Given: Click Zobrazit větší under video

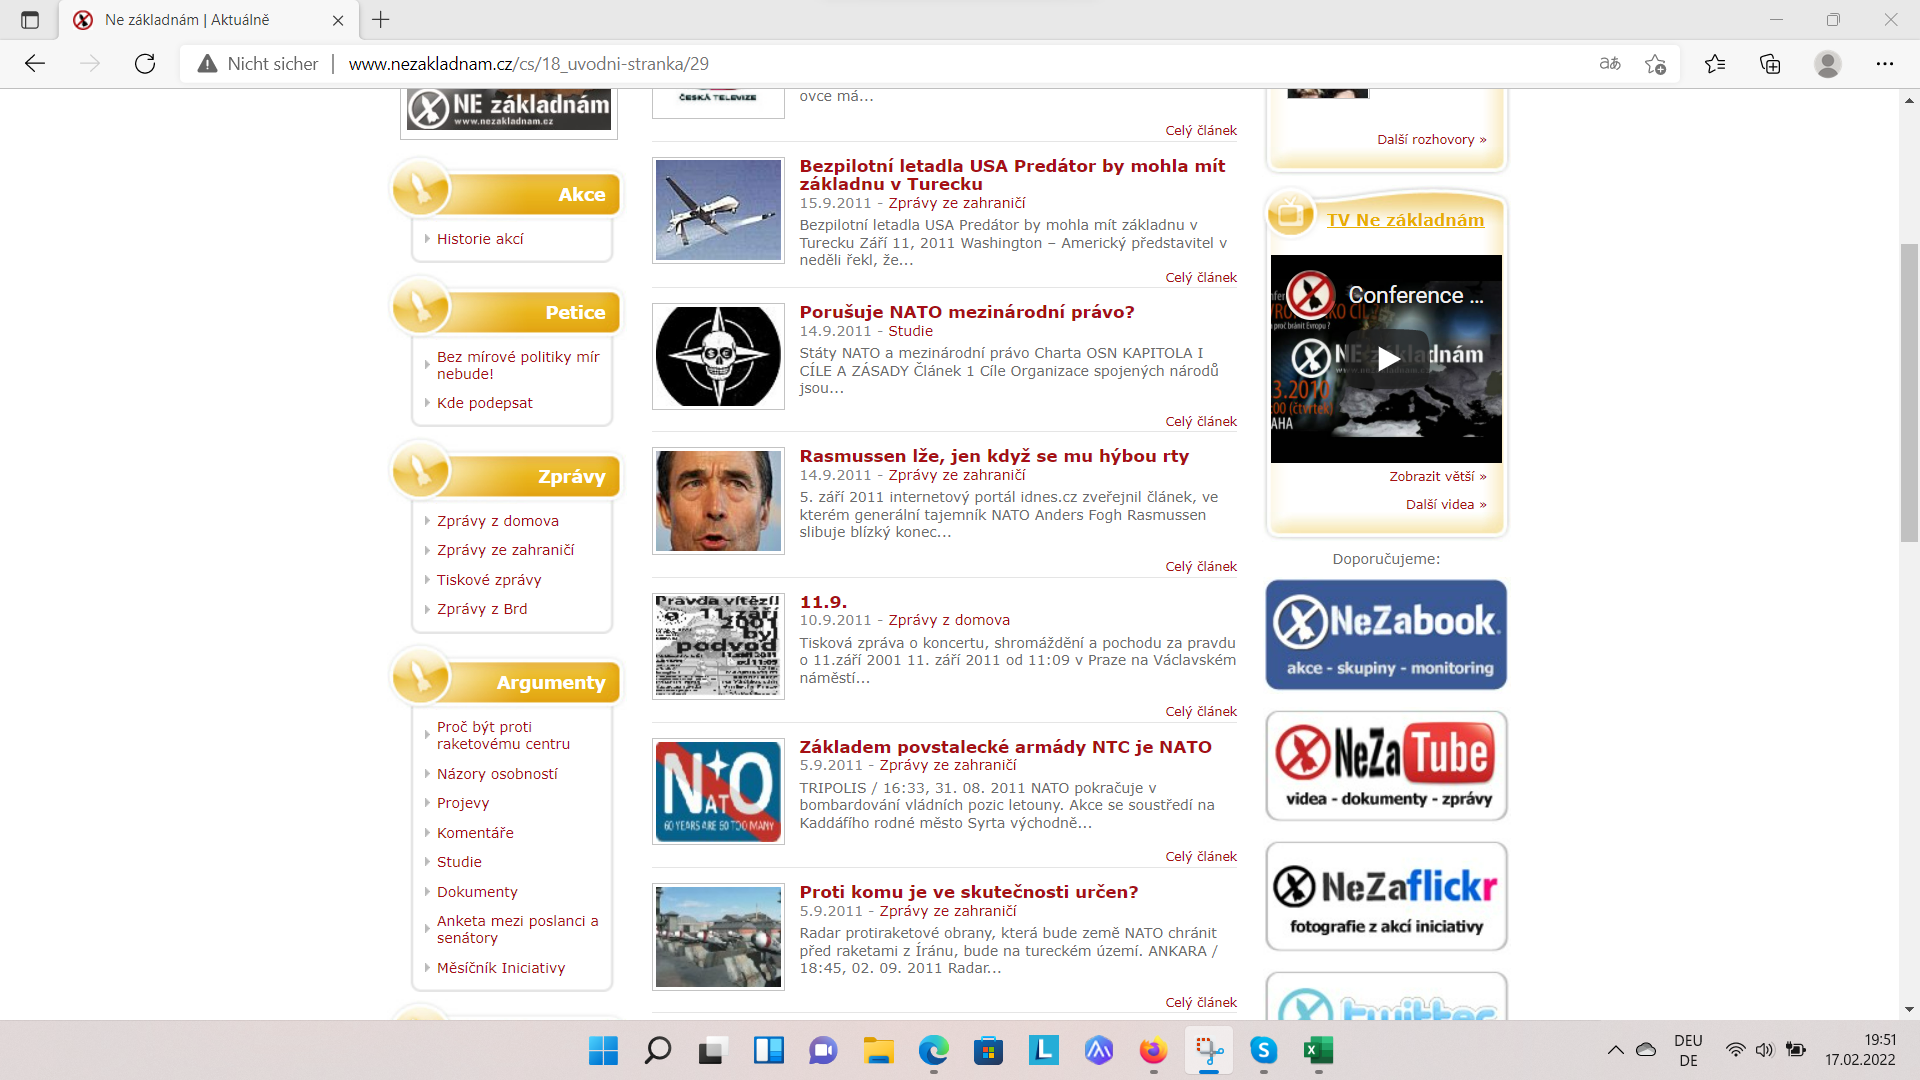Looking at the screenshot, I should (x=1437, y=477).
